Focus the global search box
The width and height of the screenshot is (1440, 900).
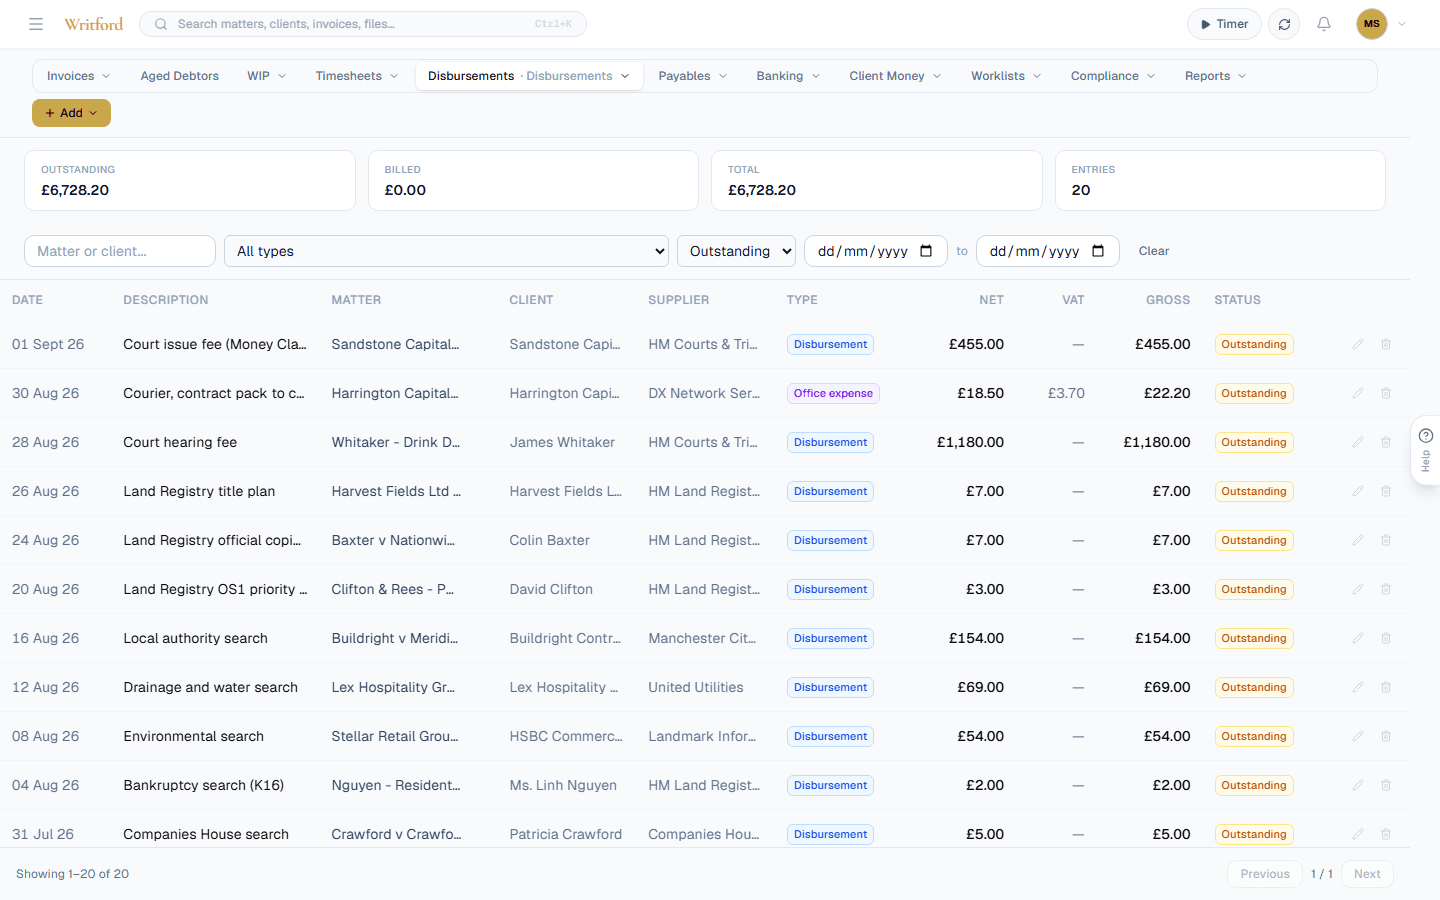363,24
